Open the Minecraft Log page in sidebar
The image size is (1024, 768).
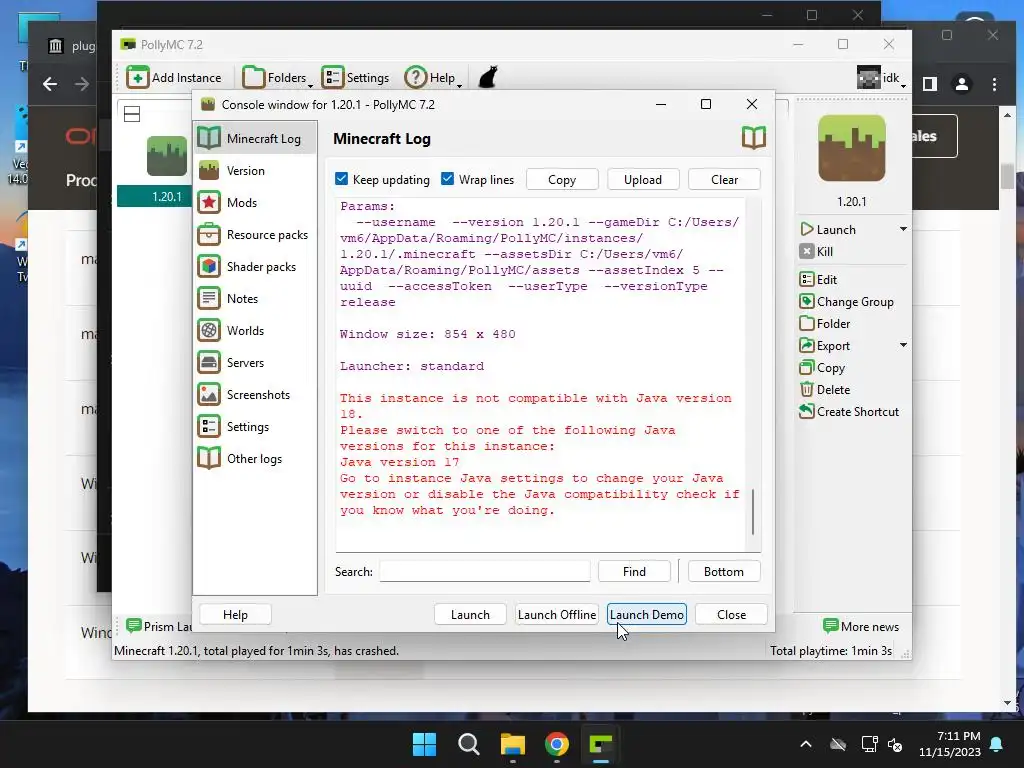255,138
